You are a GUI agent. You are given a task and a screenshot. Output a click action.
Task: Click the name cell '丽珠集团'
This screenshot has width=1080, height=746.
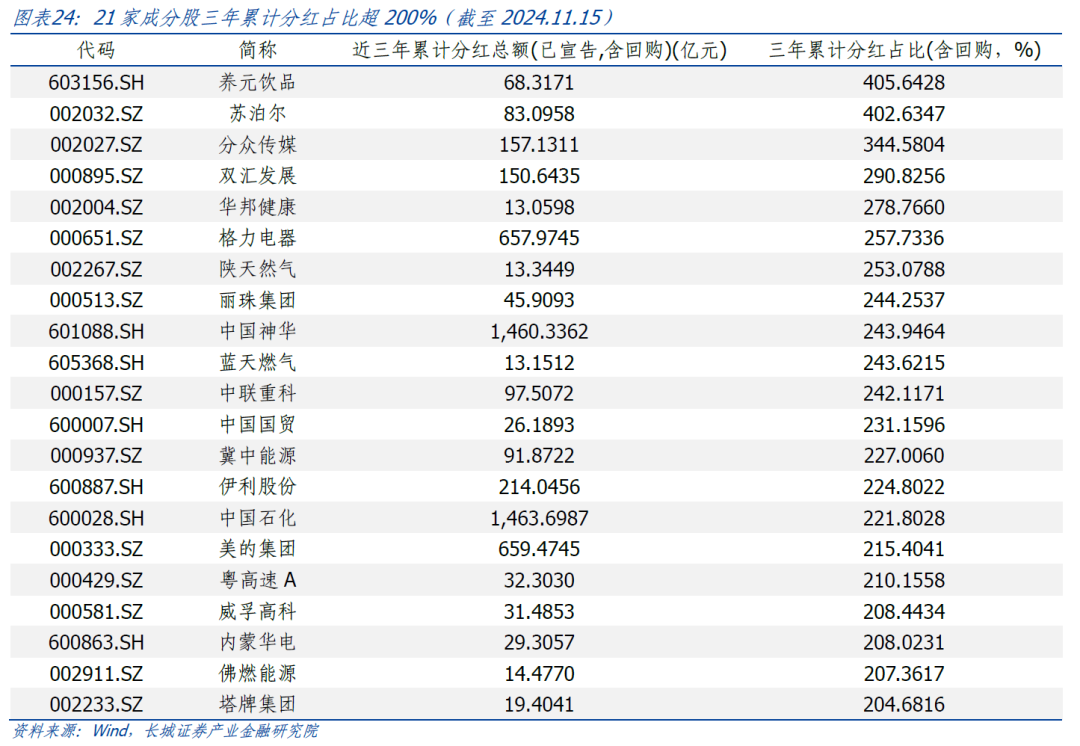258,300
